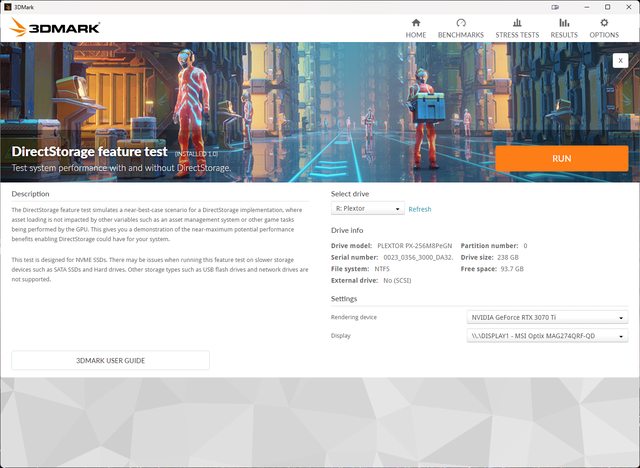Click the HOME navigation label
This screenshot has width=640, height=468.
(416, 35)
